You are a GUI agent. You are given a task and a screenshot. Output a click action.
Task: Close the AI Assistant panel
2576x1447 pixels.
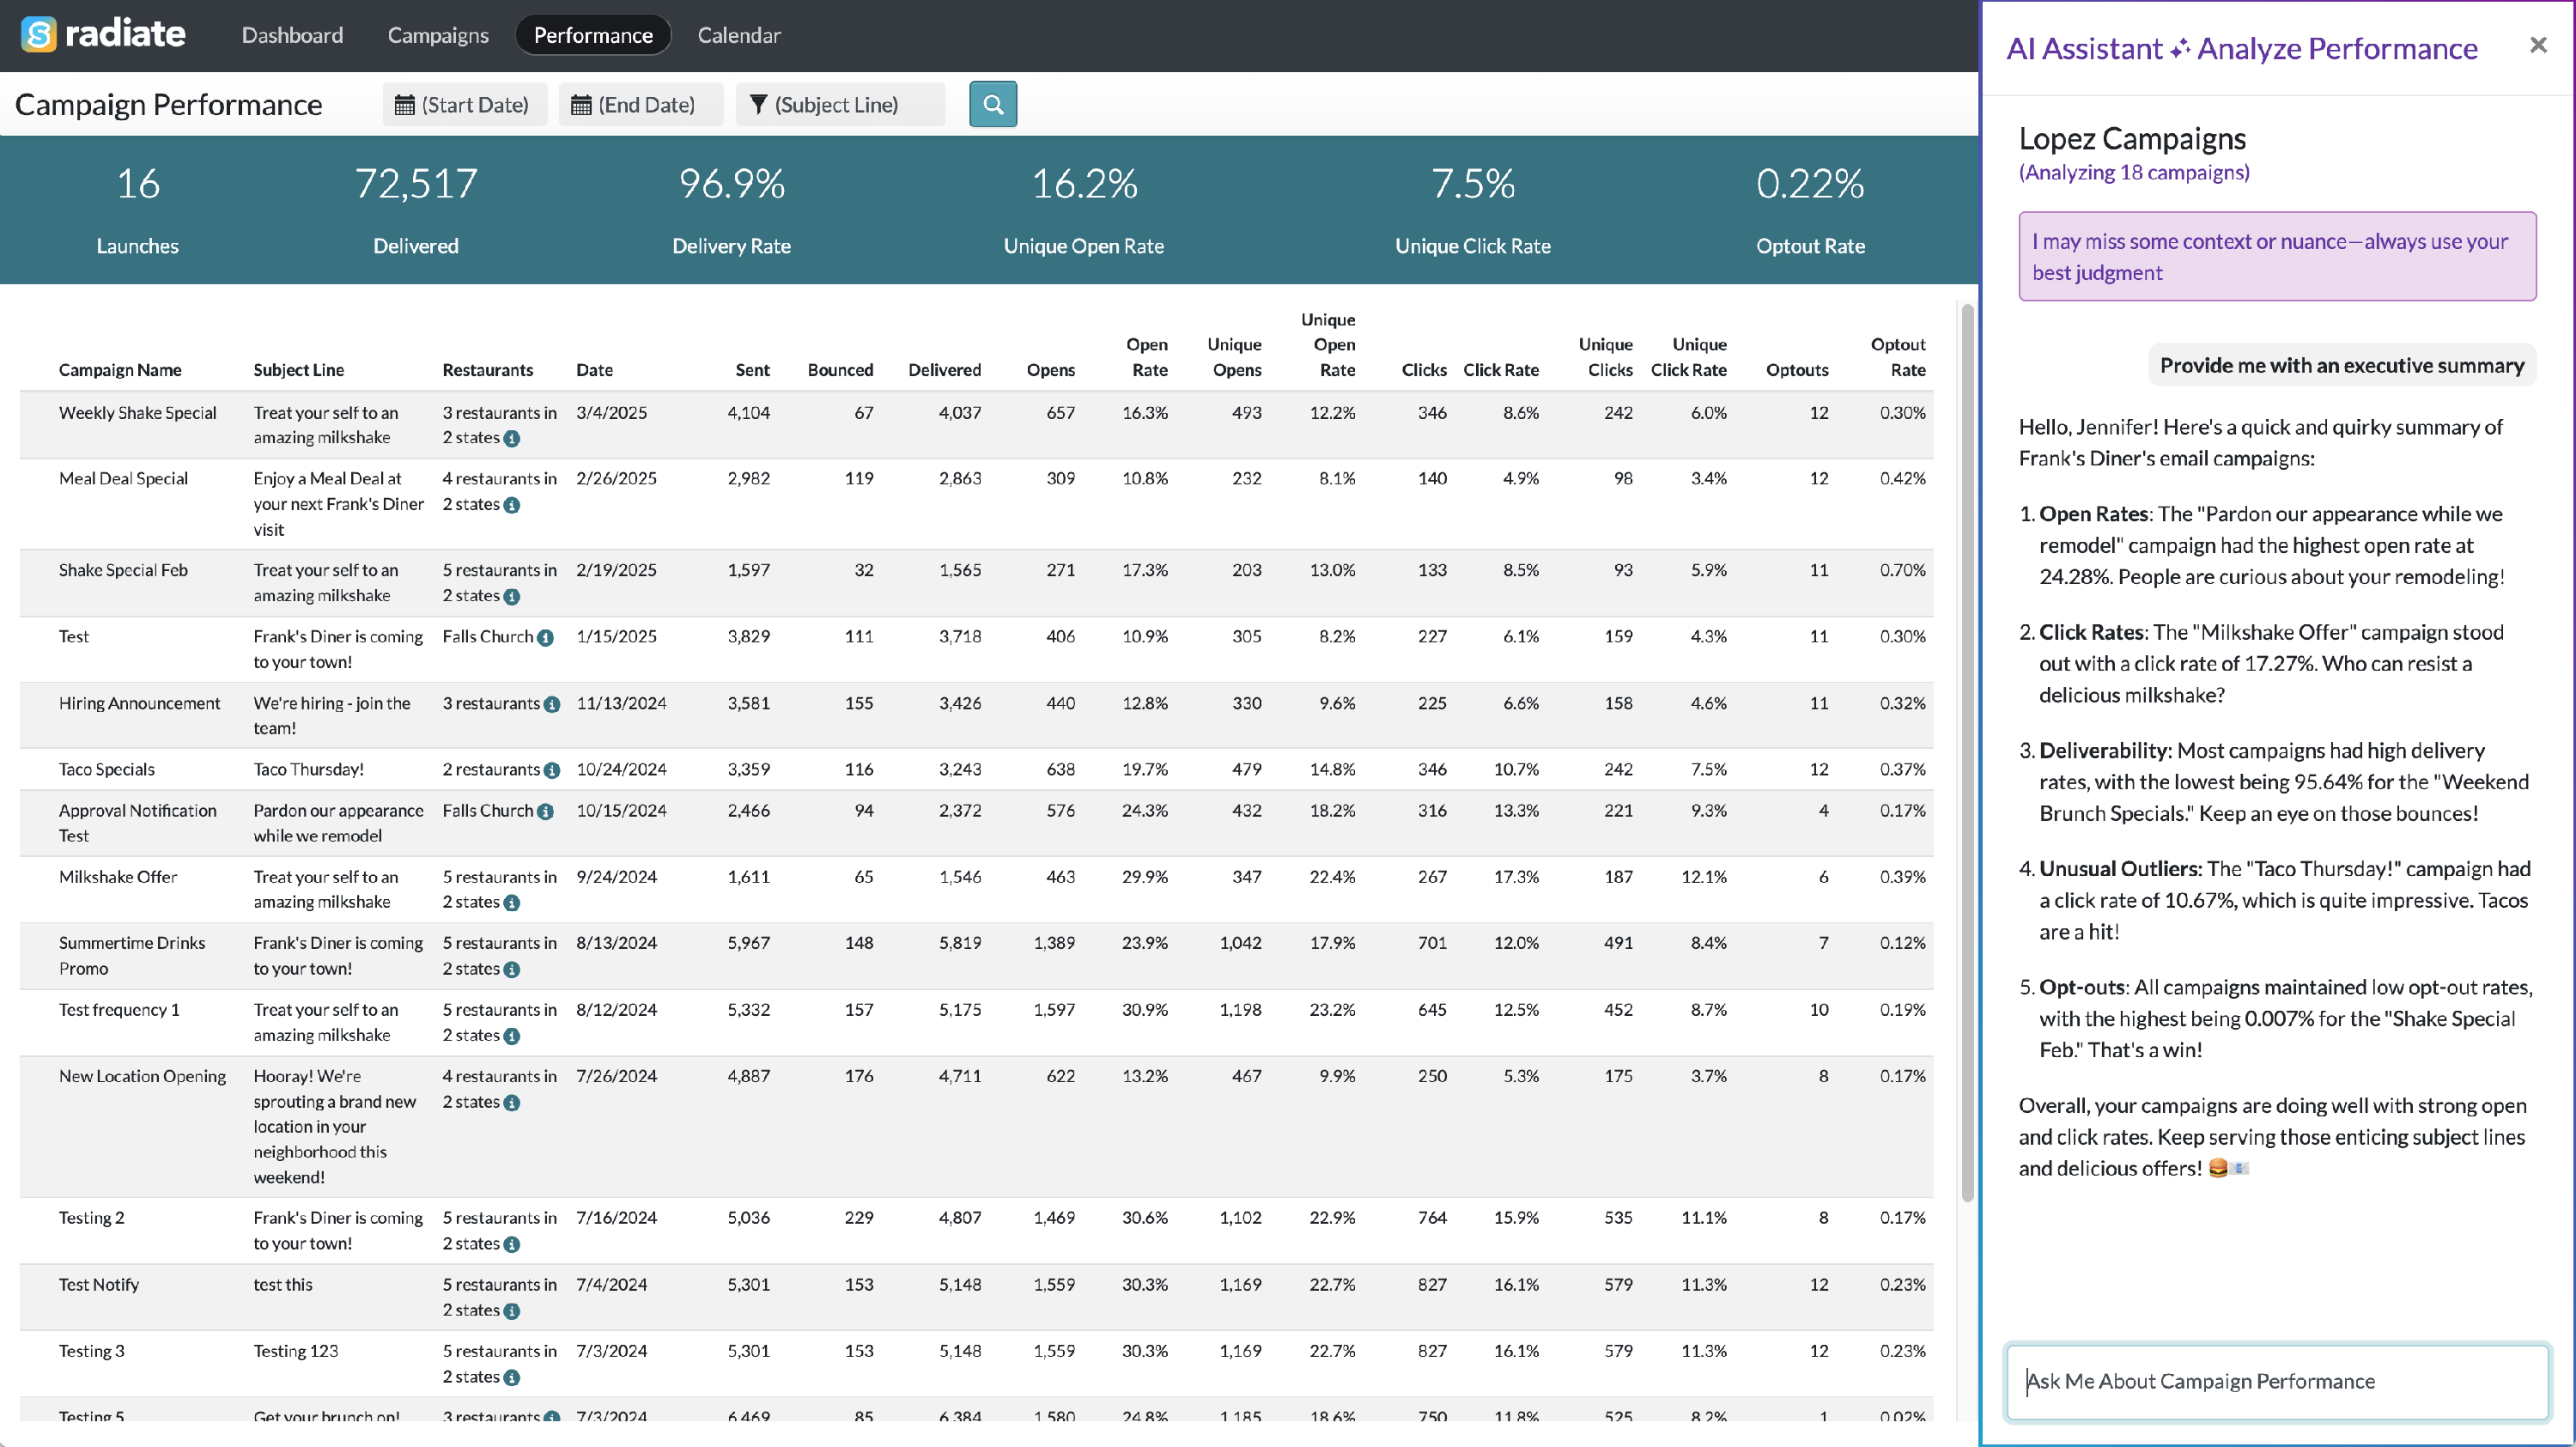click(x=2537, y=45)
